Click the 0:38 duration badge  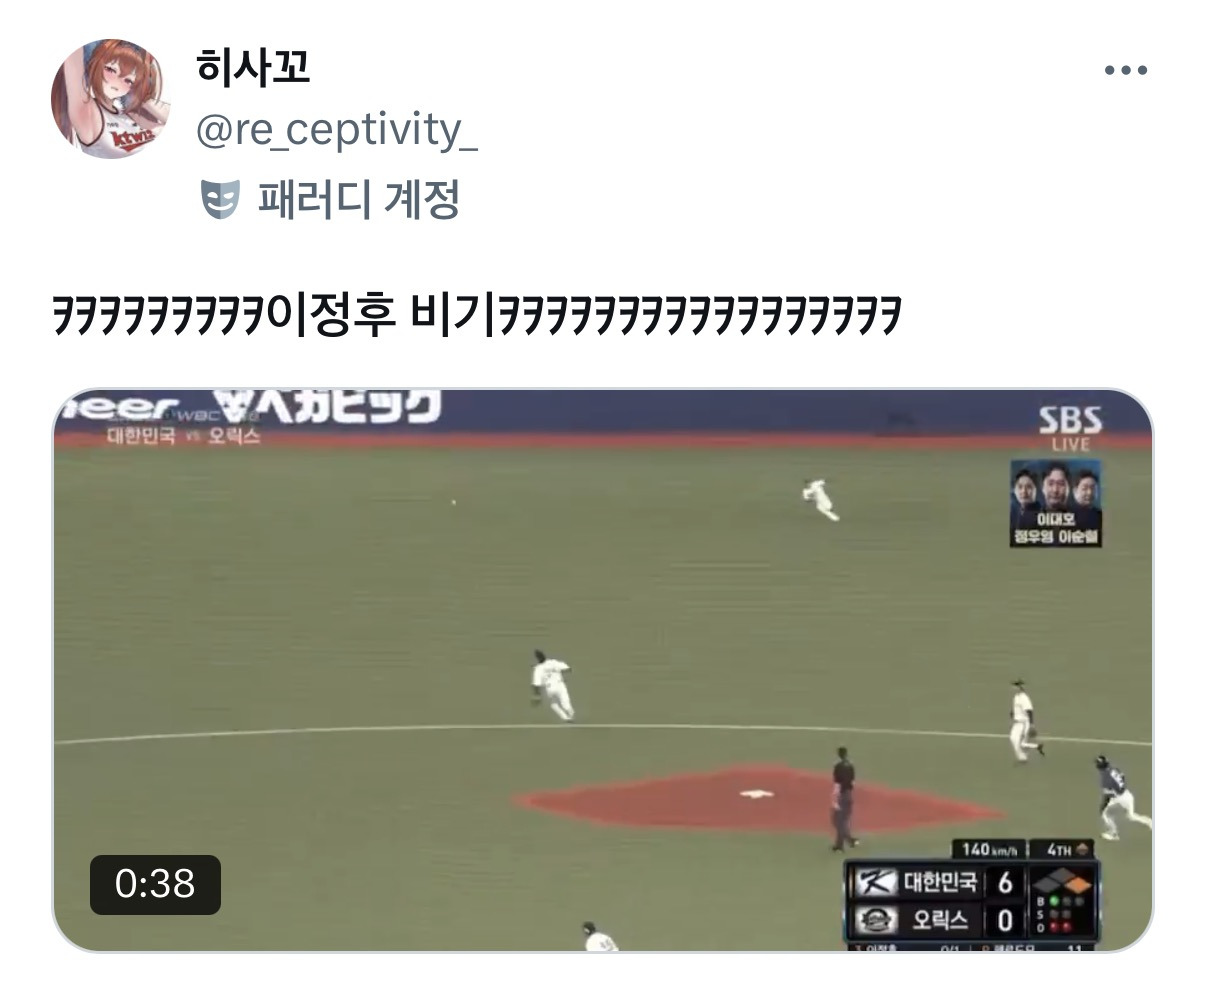pyautogui.click(x=155, y=884)
